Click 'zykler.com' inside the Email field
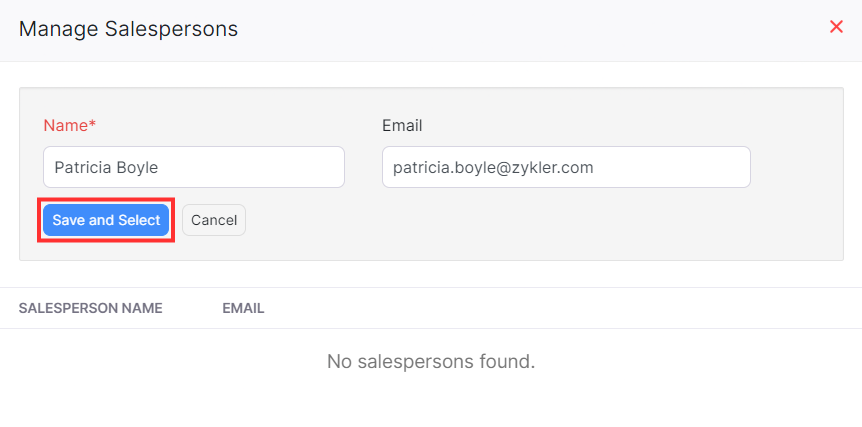862x427 pixels. click(557, 167)
